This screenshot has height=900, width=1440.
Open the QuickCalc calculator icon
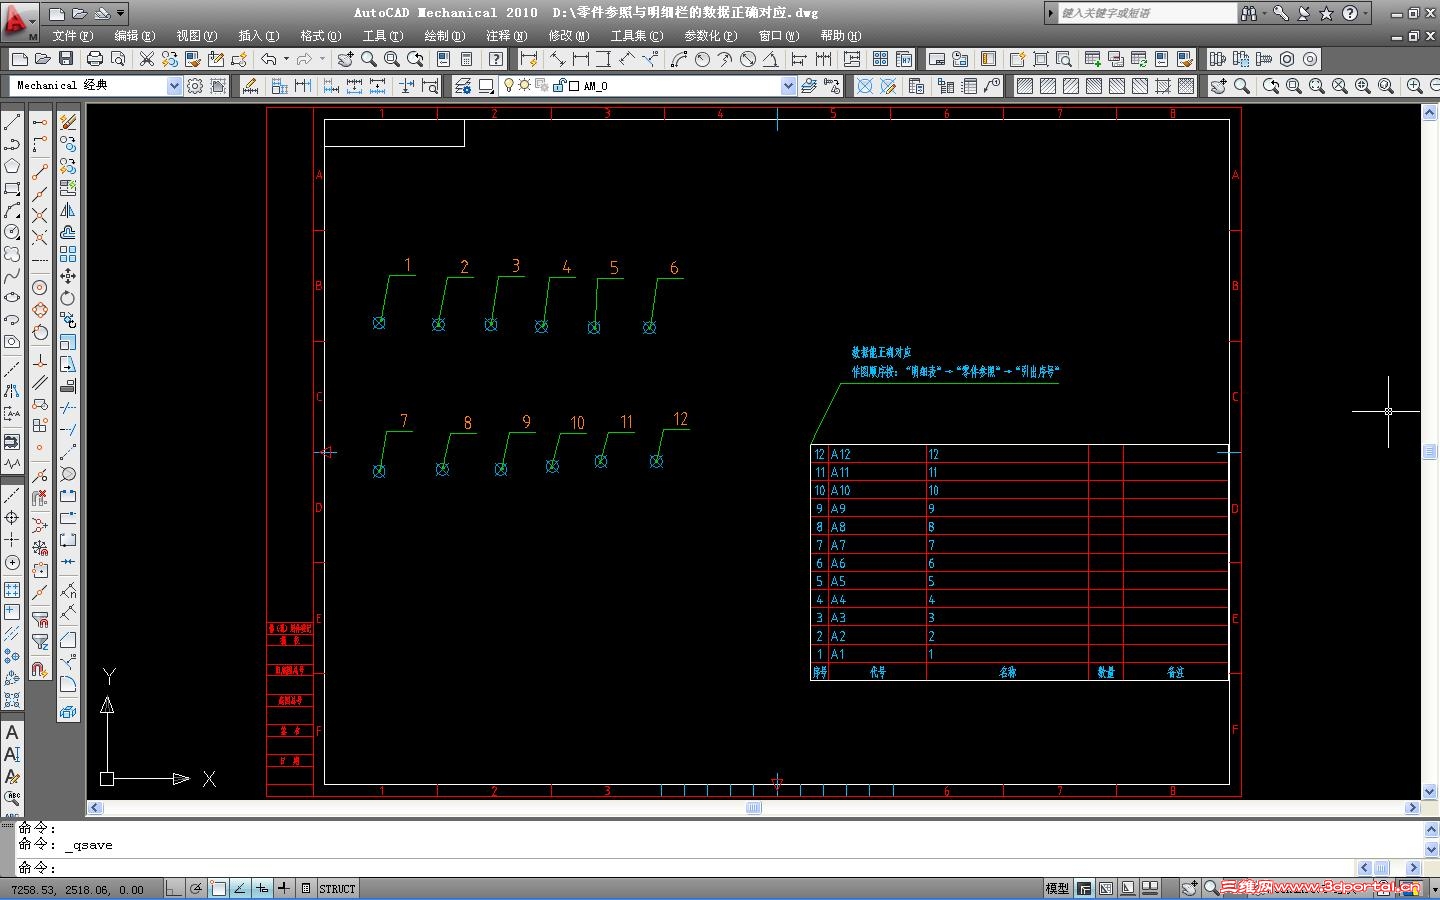pos(466,59)
